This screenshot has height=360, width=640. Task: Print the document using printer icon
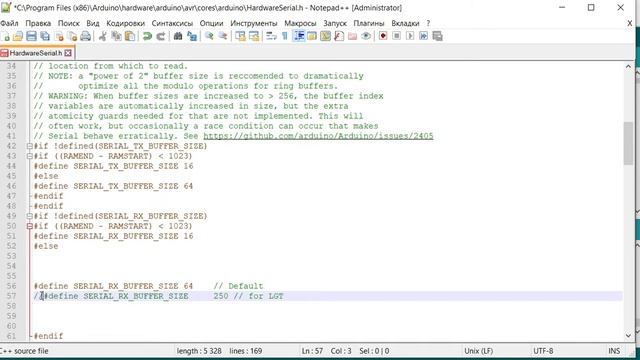pyautogui.click(x=85, y=36)
